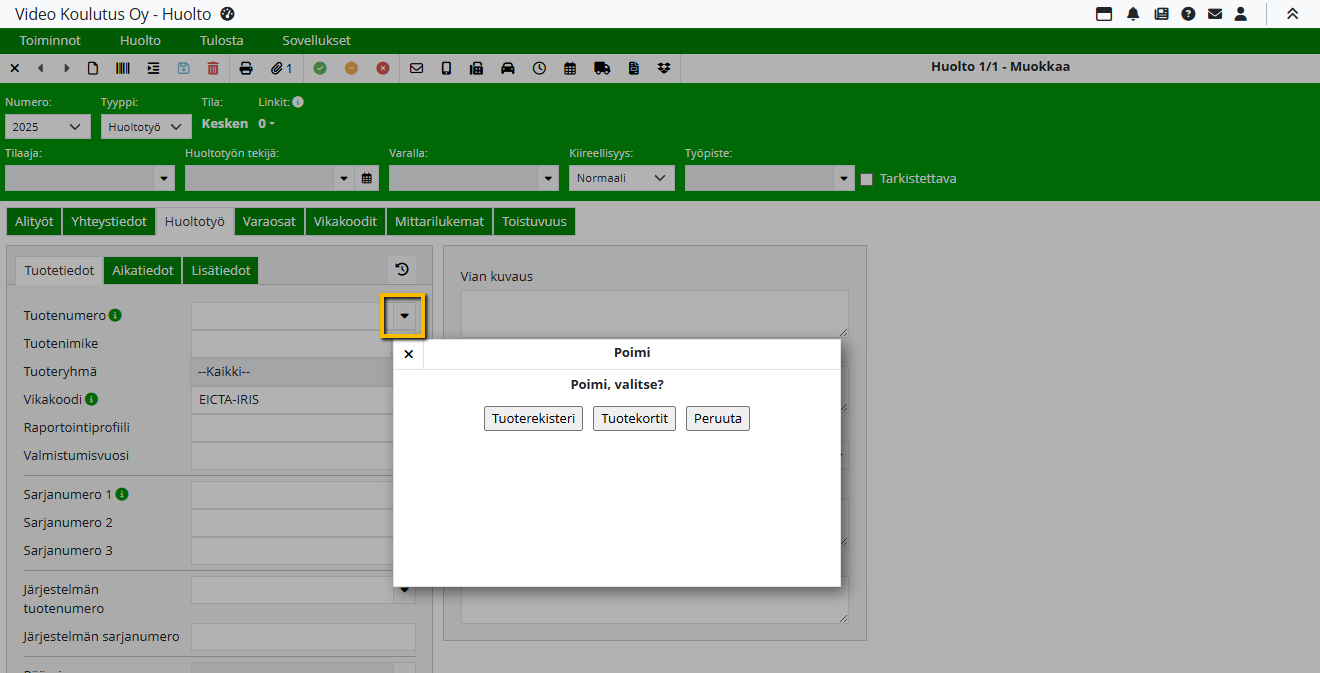
Task: Click the truck delivery icon
Action: [x=602, y=68]
